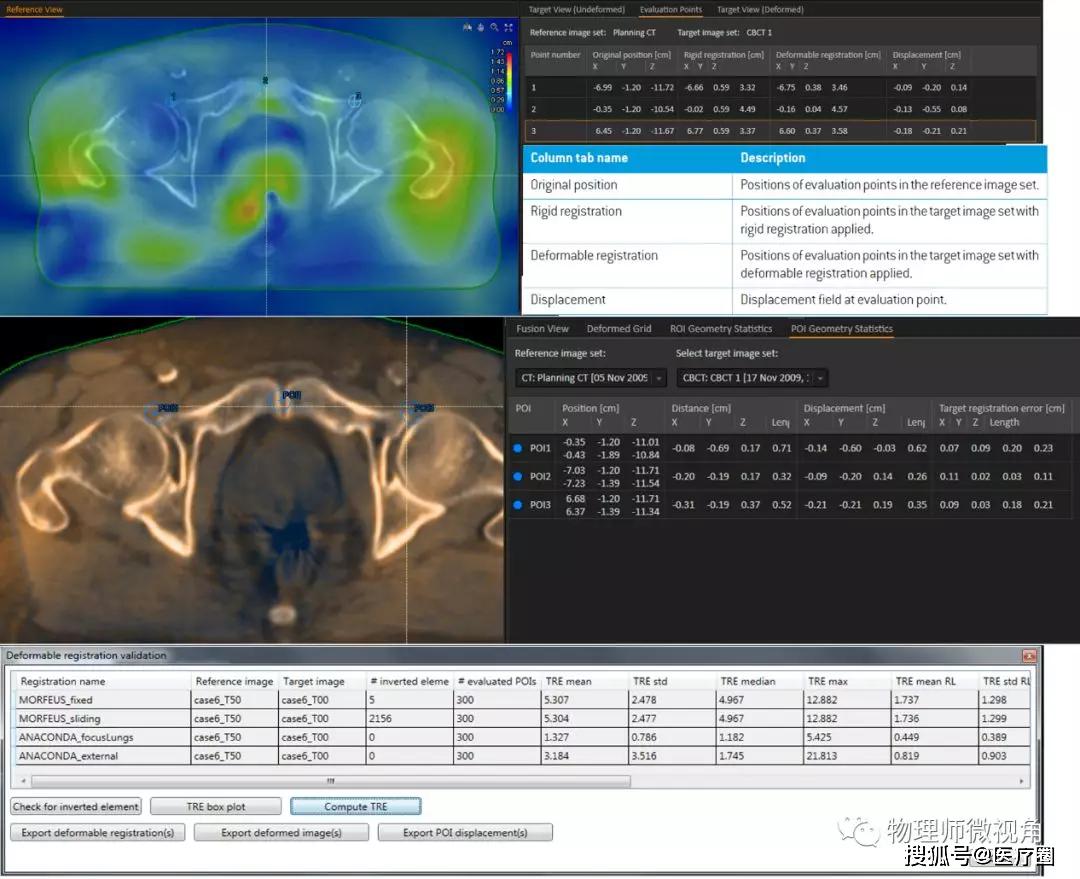Click the blue POI3 marker dot
The height and width of the screenshot is (879, 1080).
pyautogui.click(x=518, y=505)
